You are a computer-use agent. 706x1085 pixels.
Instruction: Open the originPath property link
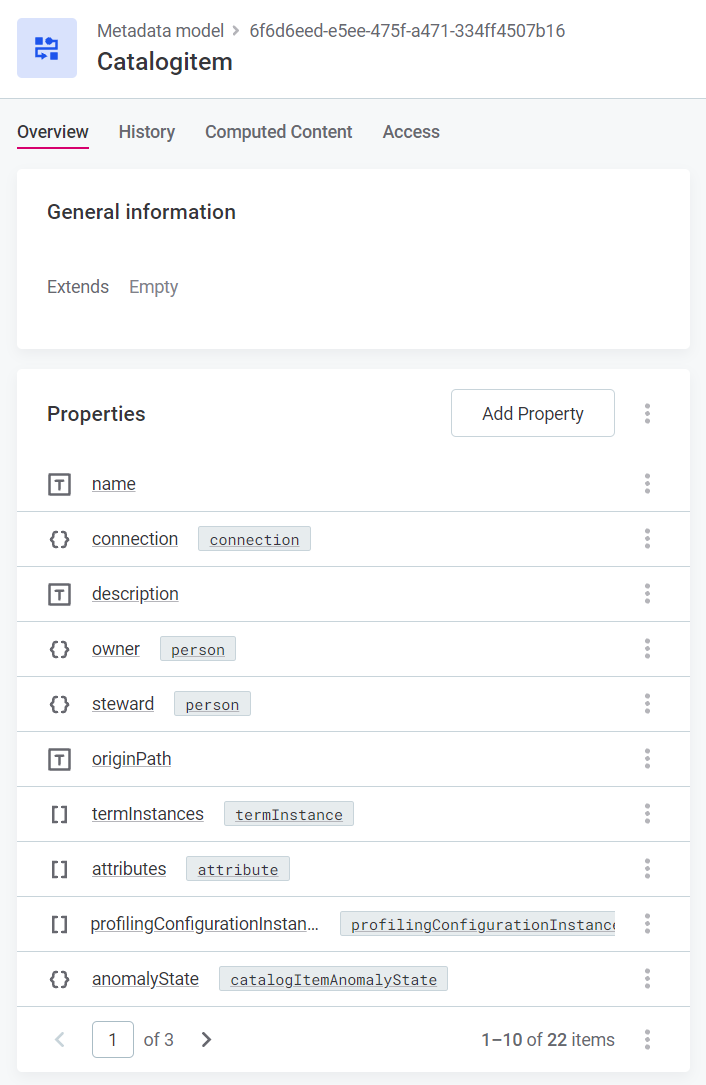[x=131, y=759]
